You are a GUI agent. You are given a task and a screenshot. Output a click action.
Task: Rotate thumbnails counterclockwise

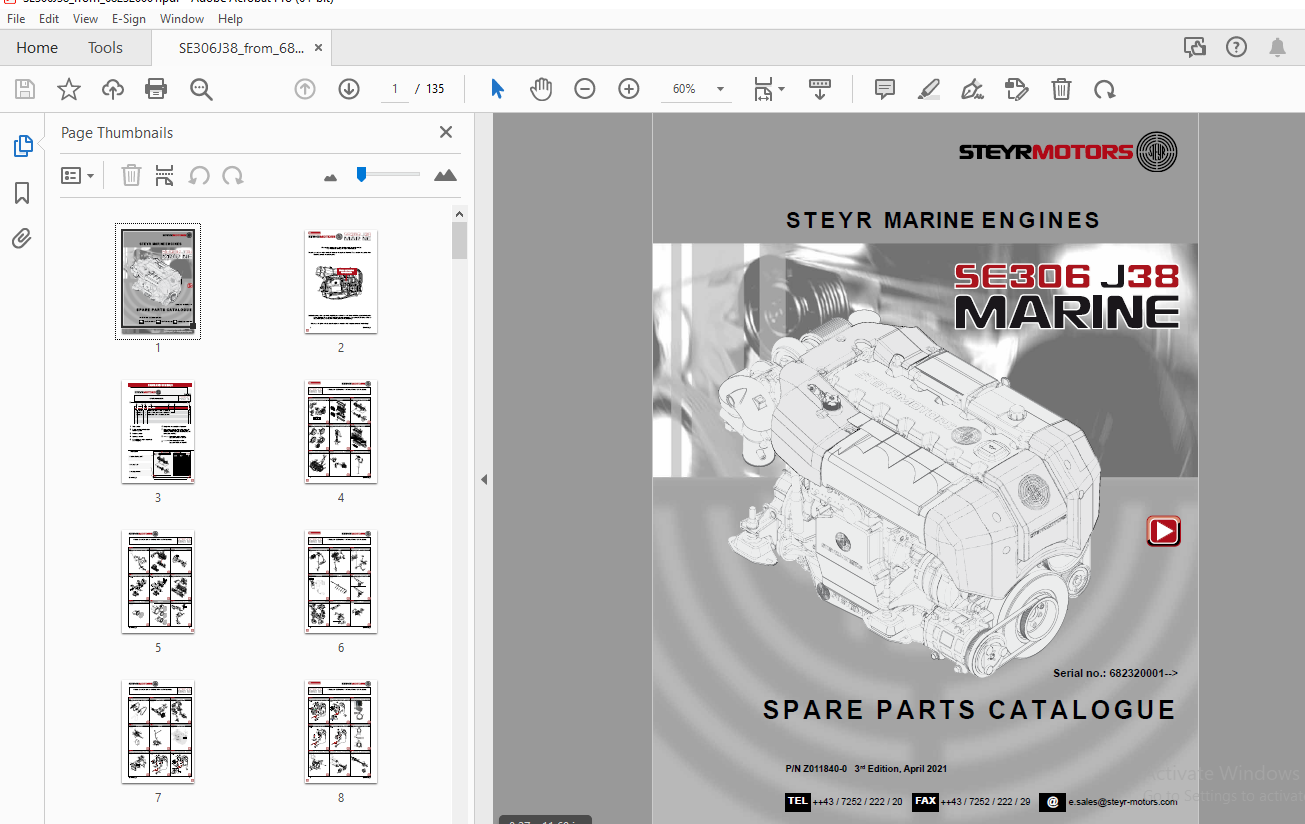click(199, 176)
